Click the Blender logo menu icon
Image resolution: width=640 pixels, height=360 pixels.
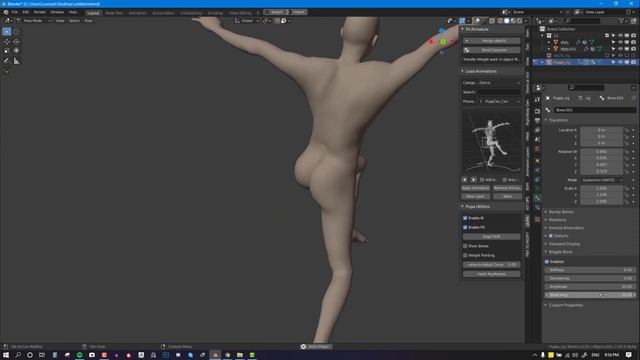point(6,12)
